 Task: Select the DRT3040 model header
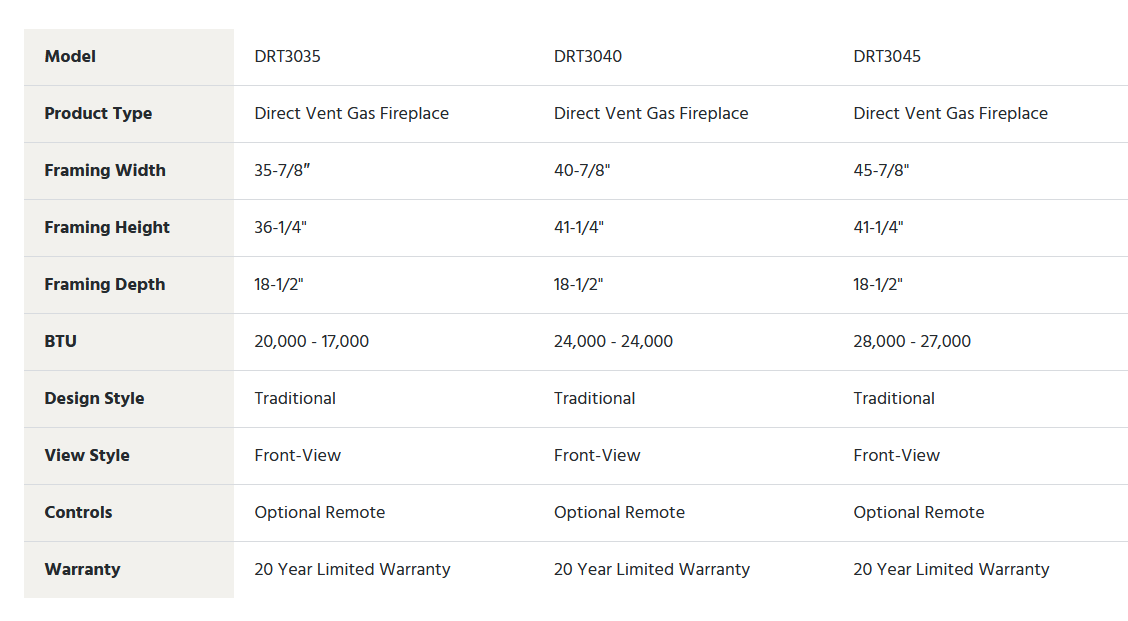coord(587,56)
